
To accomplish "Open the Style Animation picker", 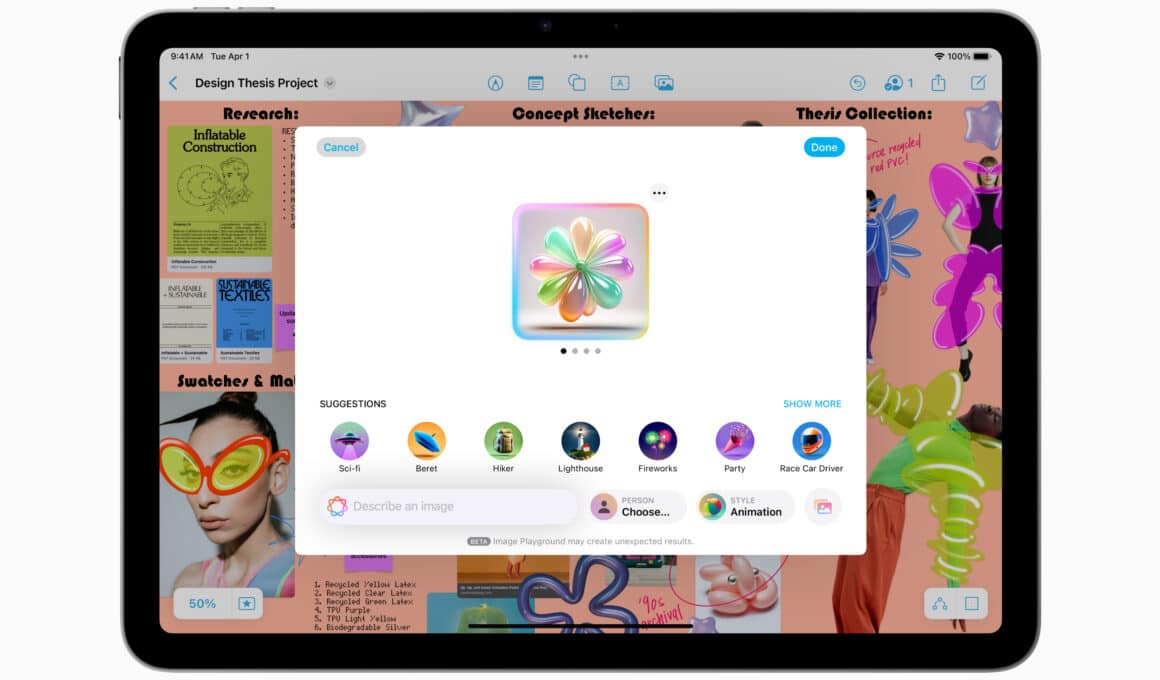I will (x=746, y=507).
